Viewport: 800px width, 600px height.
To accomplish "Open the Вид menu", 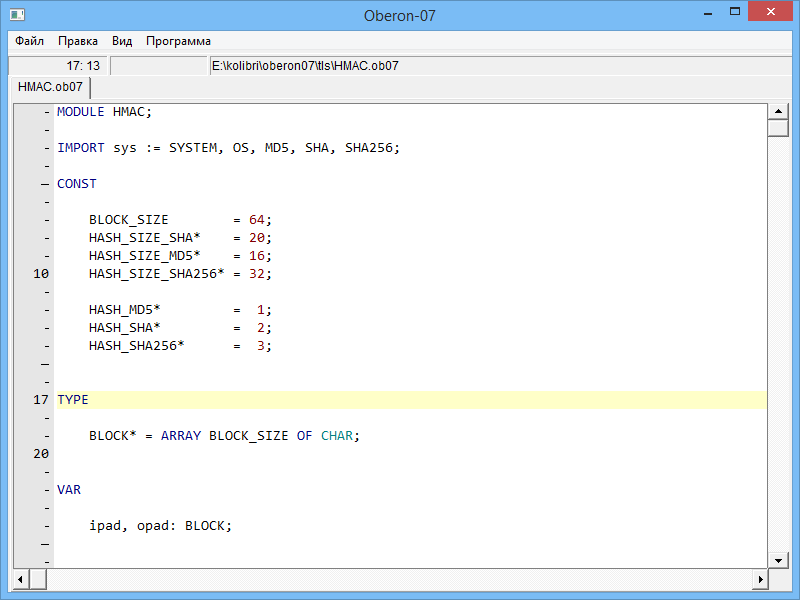I will 122,41.
